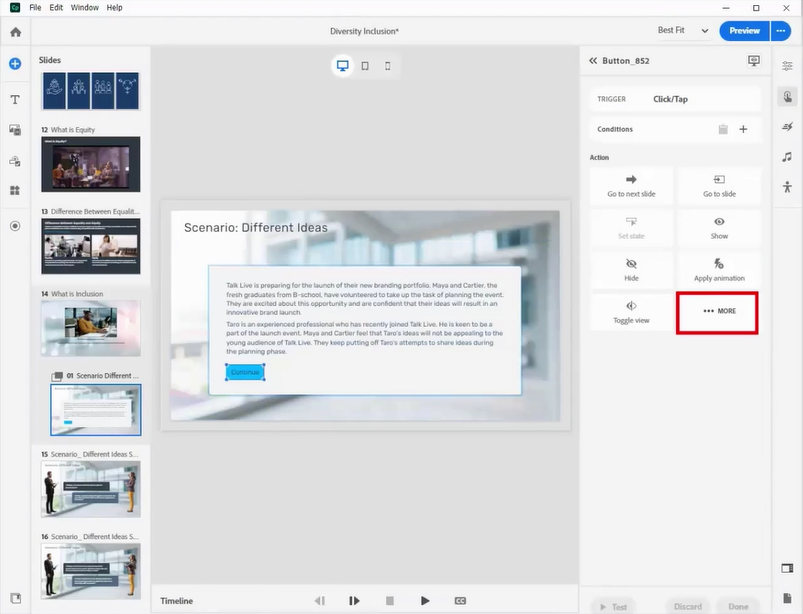The image size is (803, 614).
Task: Click the Diversity Inclusion project title
Action: point(364,31)
